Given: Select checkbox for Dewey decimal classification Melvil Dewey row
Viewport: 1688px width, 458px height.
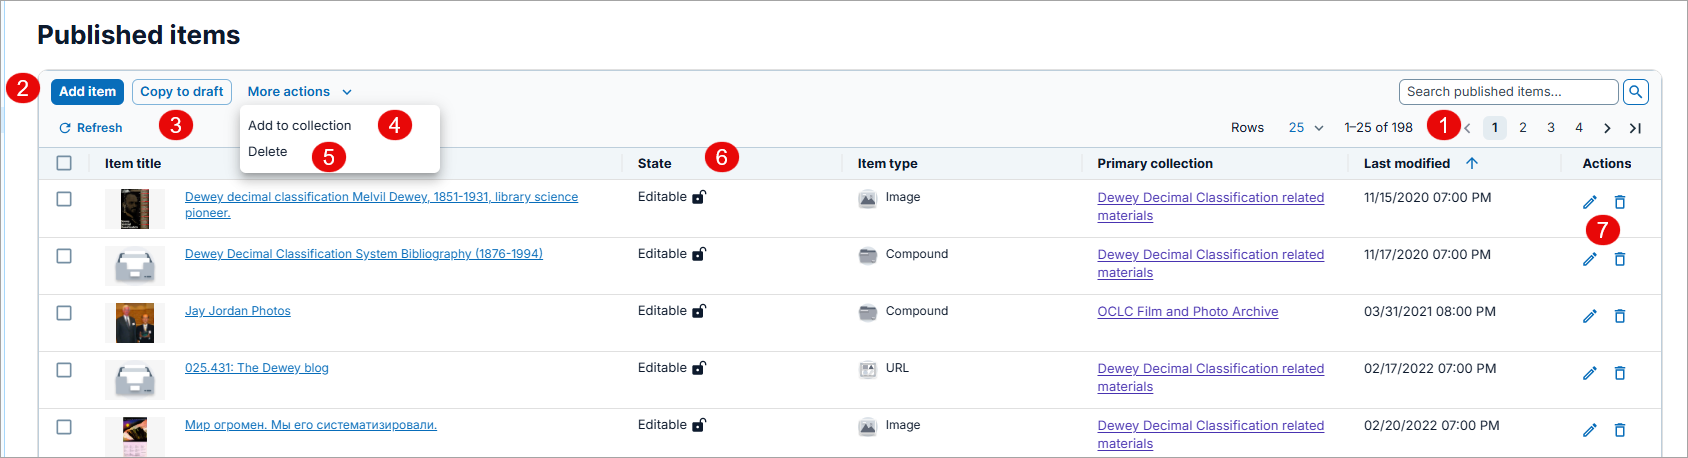Looking at the screenshot, I should pos(64,199).
